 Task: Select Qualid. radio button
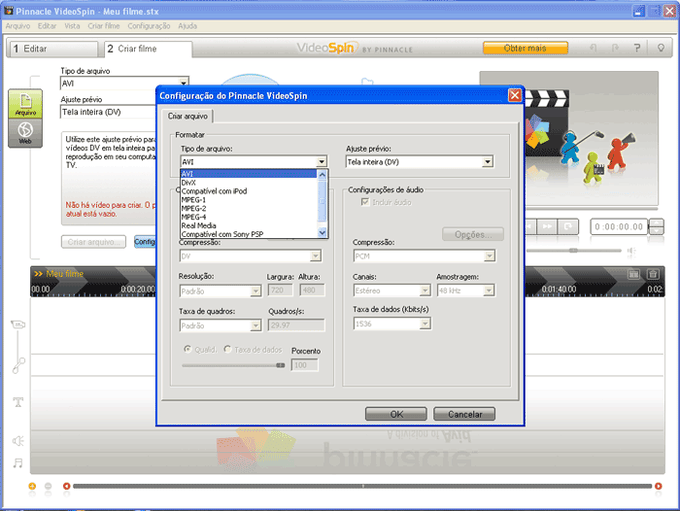coord(188,349)
